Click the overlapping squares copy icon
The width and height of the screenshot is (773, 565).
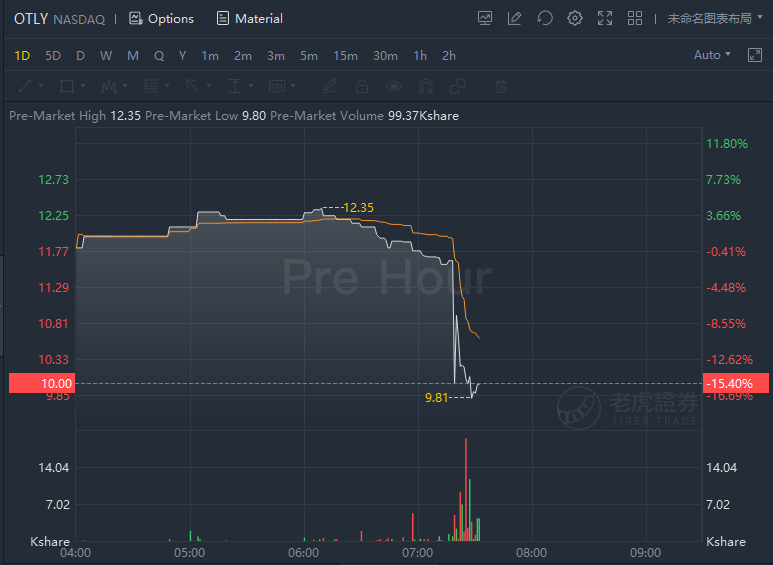click(457, 86)
